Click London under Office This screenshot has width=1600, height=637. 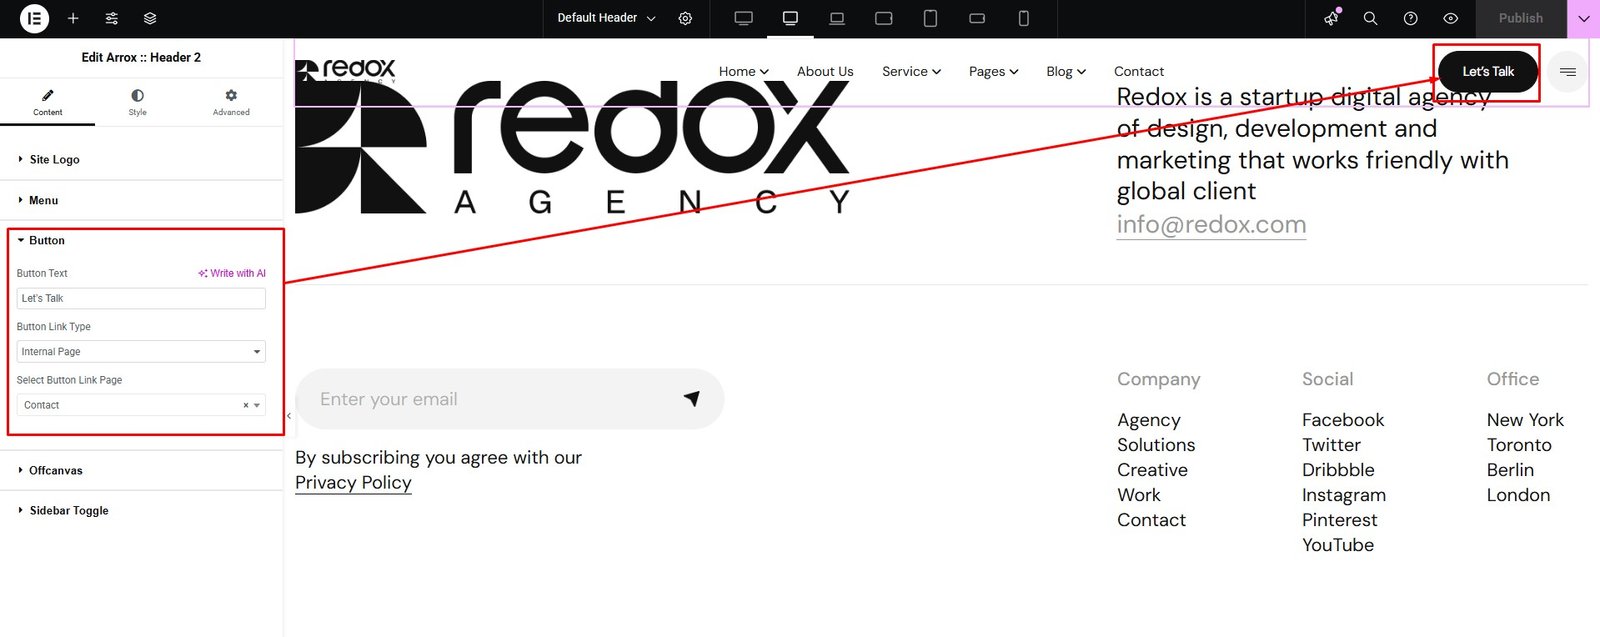1518,495
